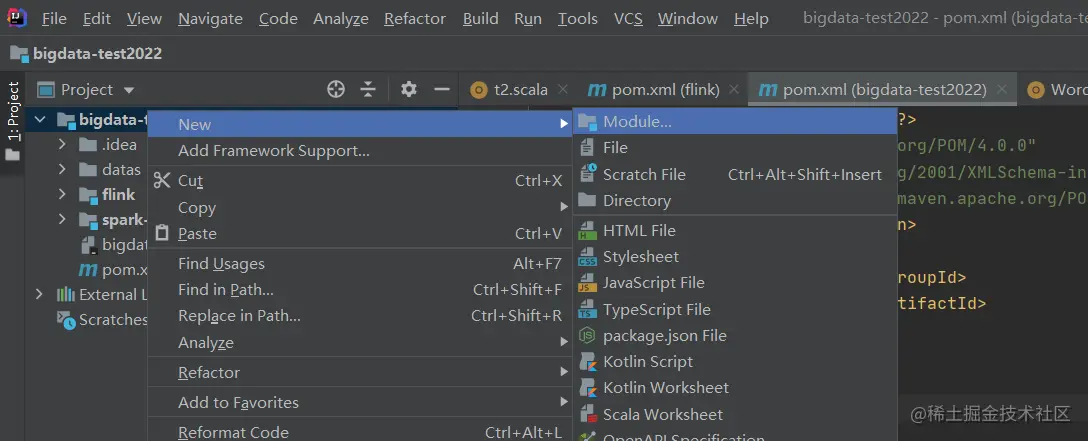This screenshot has height=441, width=1088.
Task: Expand the spark module node
Action: pos(62,219)
